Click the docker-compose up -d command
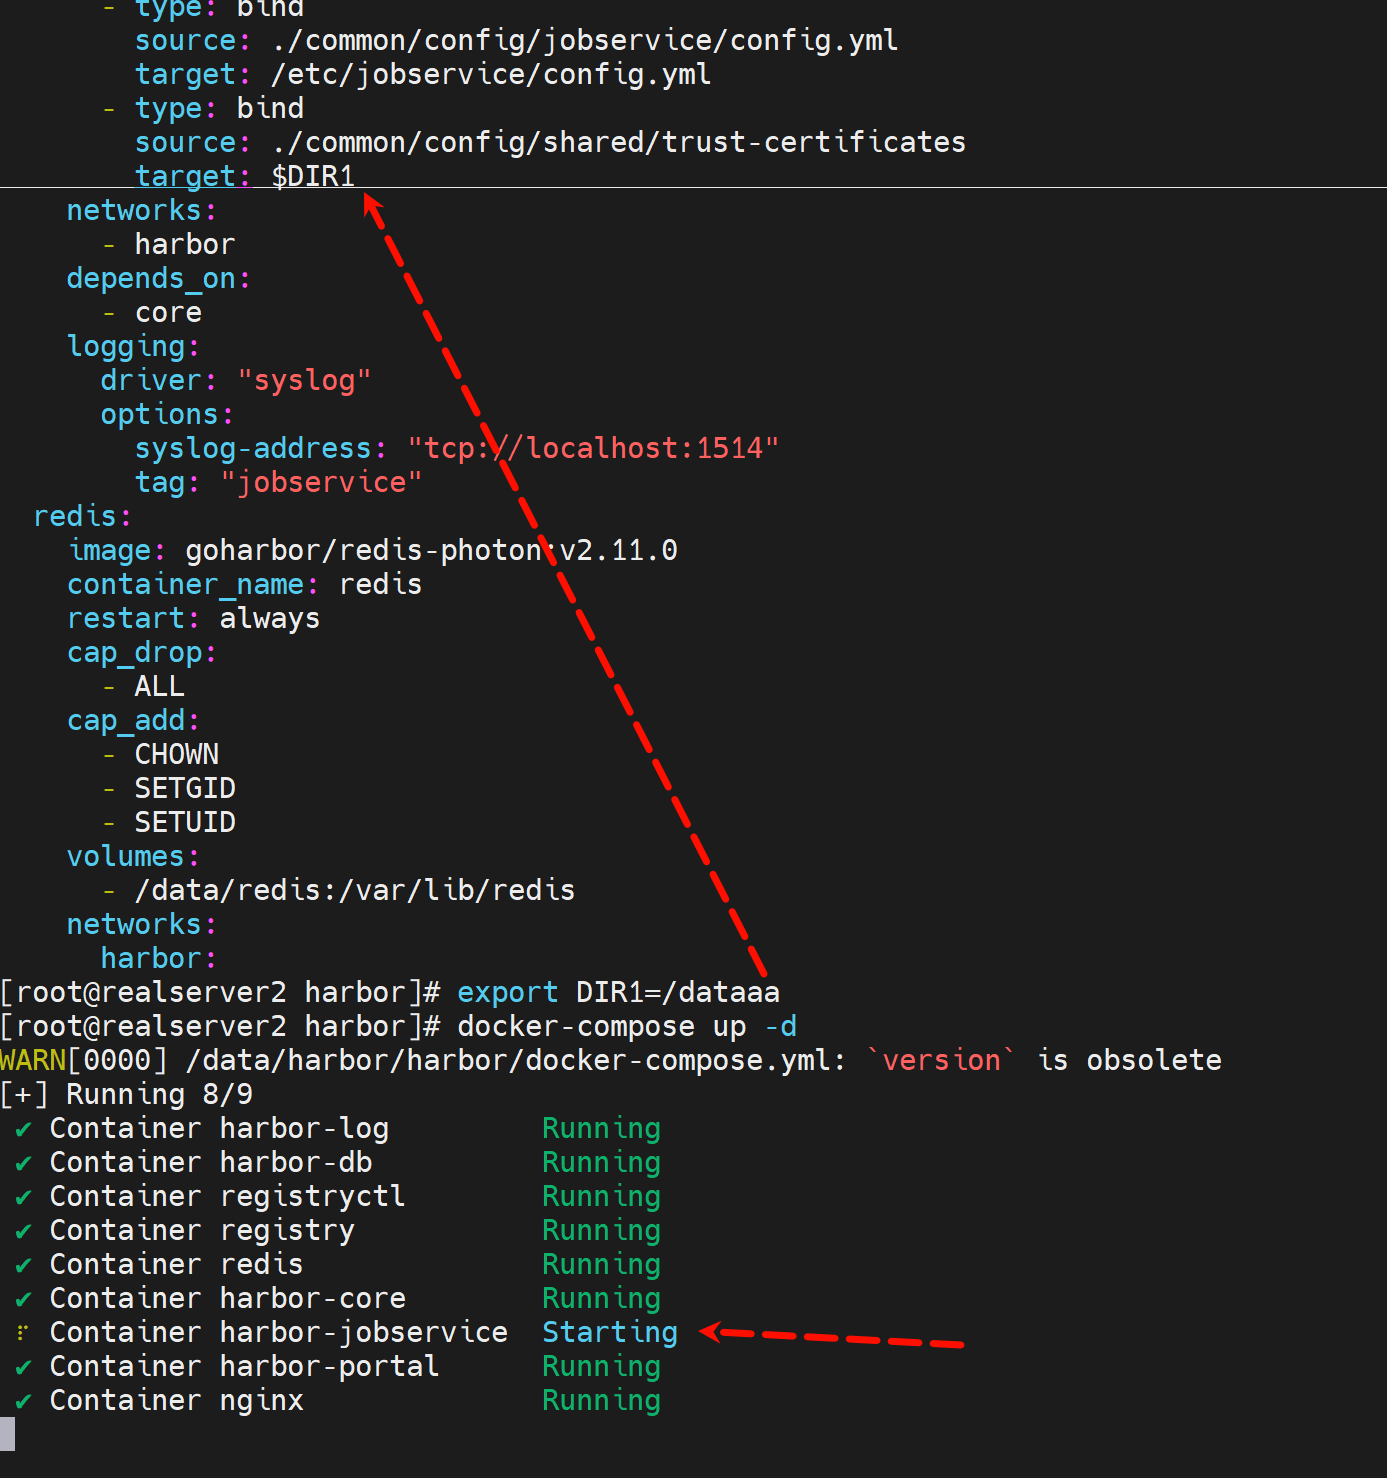The height and width of the screenshot is (1478, 1387). (626, 1026)
